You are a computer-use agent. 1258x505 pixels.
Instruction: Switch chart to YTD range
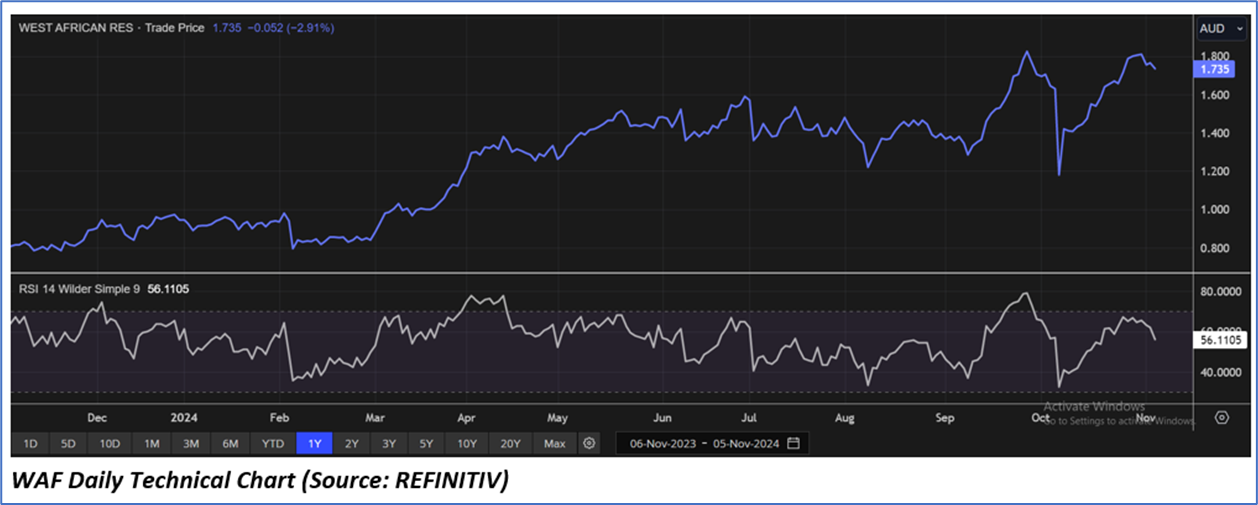click(272, 443)
